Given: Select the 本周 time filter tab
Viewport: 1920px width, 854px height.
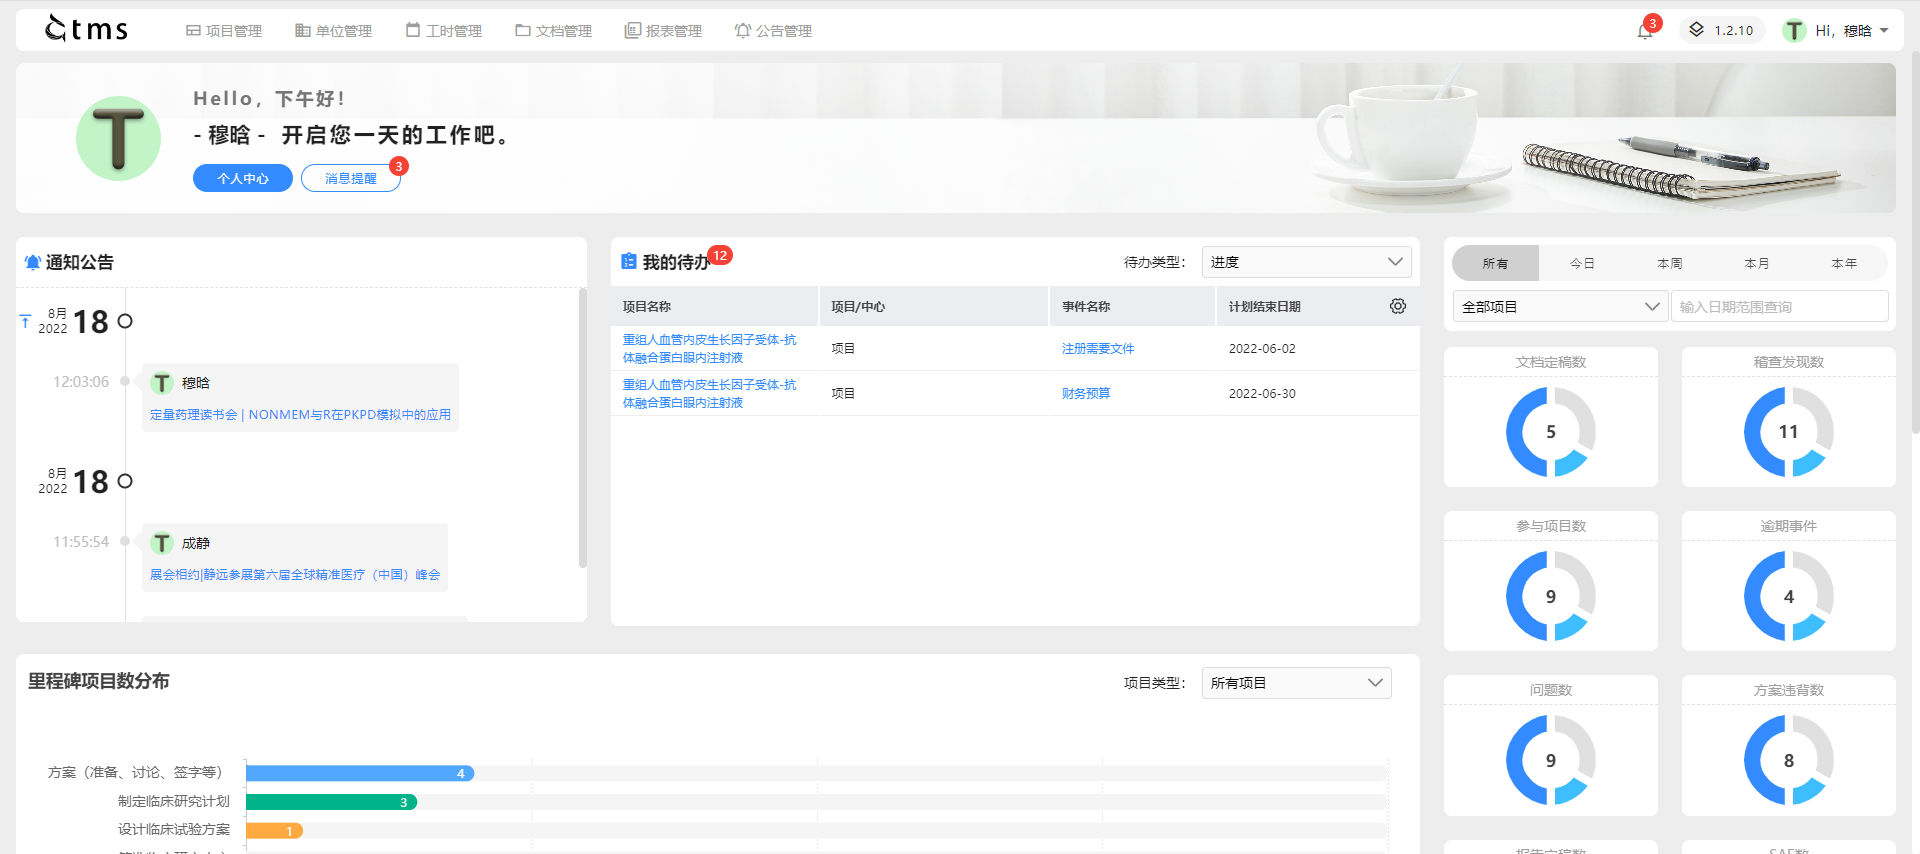Looking at the screenshot, I should point(1669,263).
